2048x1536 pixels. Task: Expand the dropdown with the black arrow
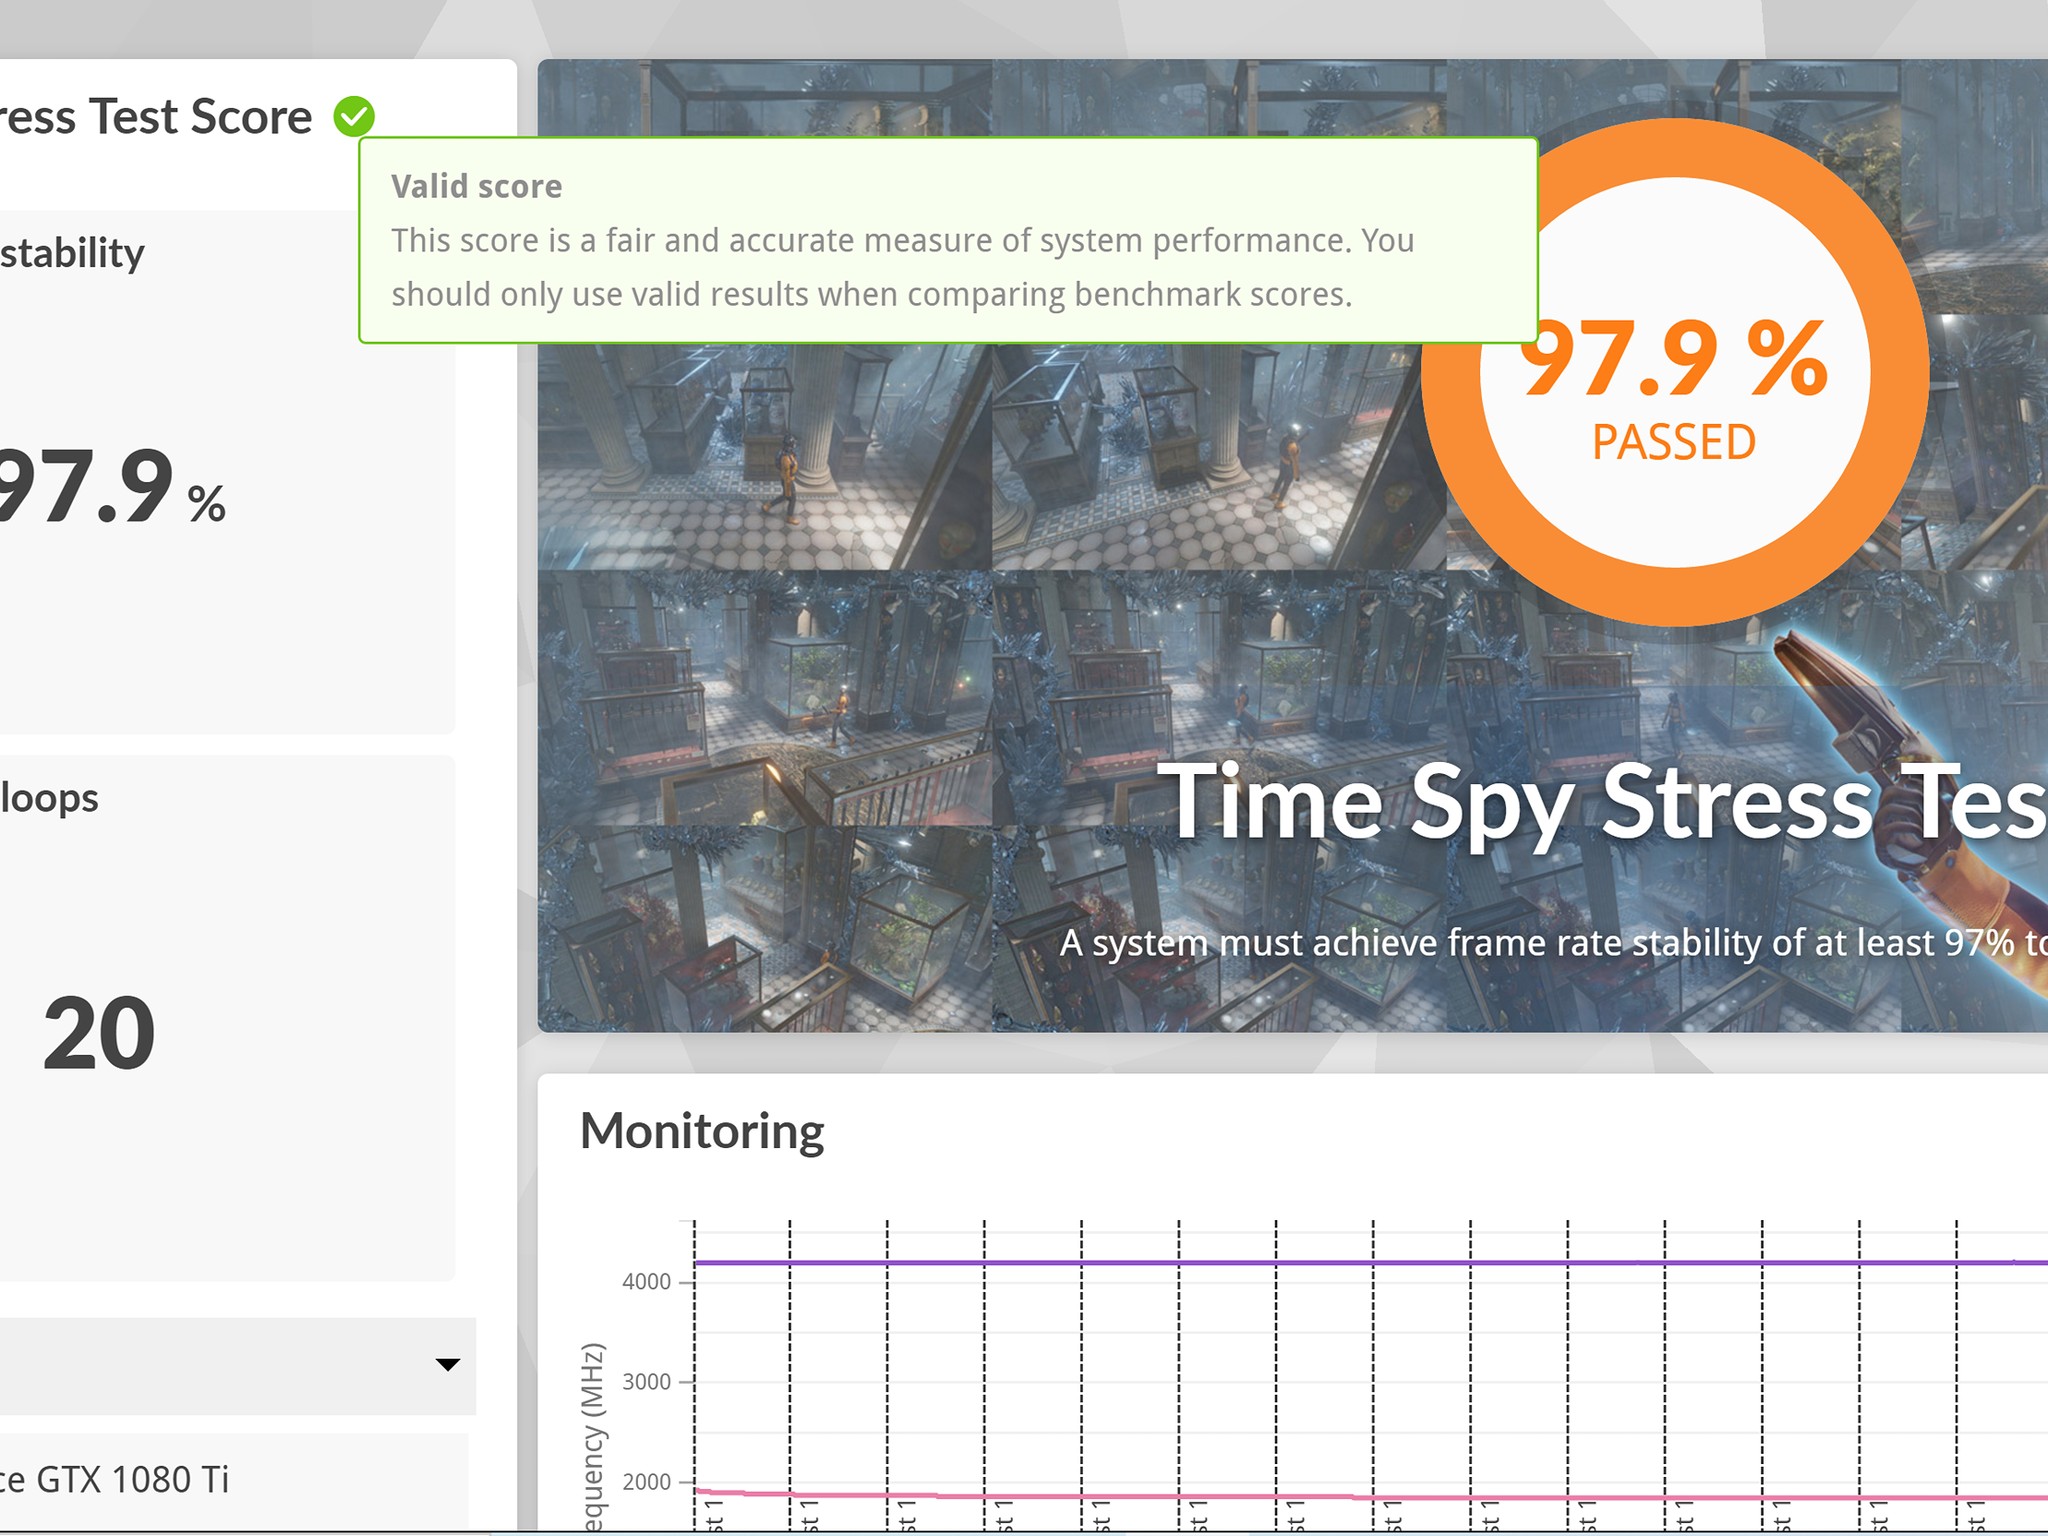click(447, 1365)
